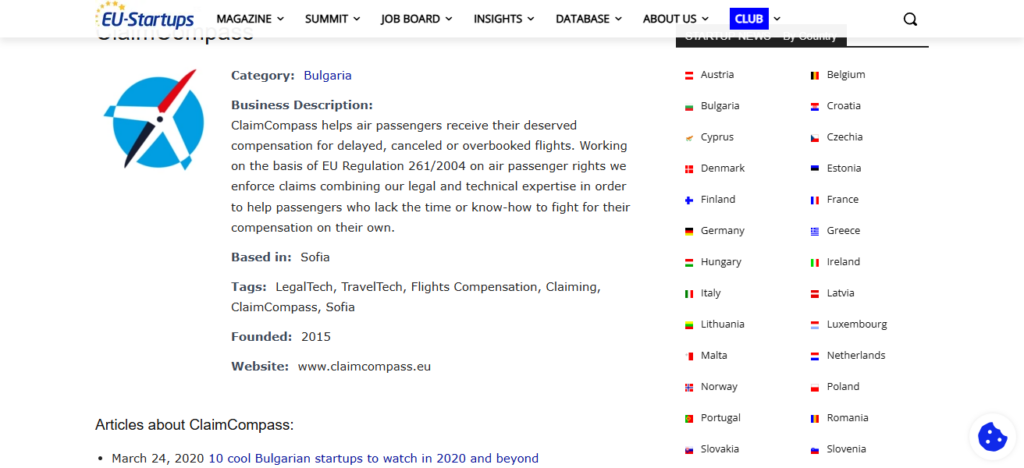1024x468 pixels.
Task: Click the Italy flag icon
Action: 688,294
